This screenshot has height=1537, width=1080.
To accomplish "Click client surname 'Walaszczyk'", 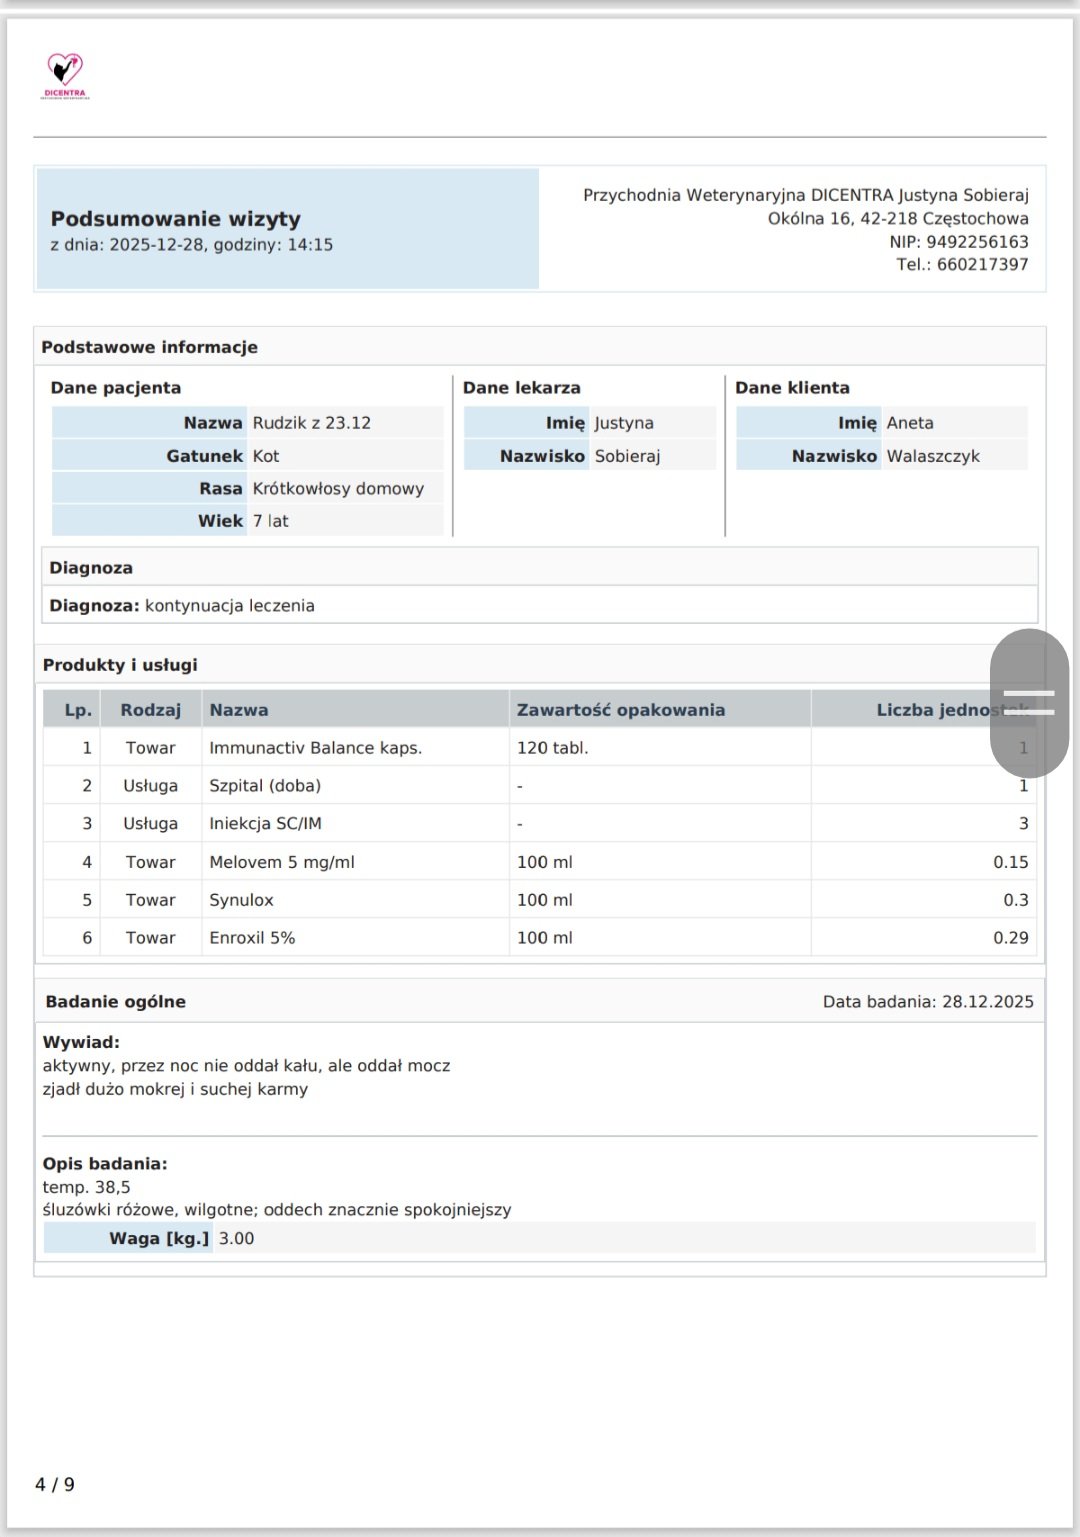I will (x=933, y=456).
